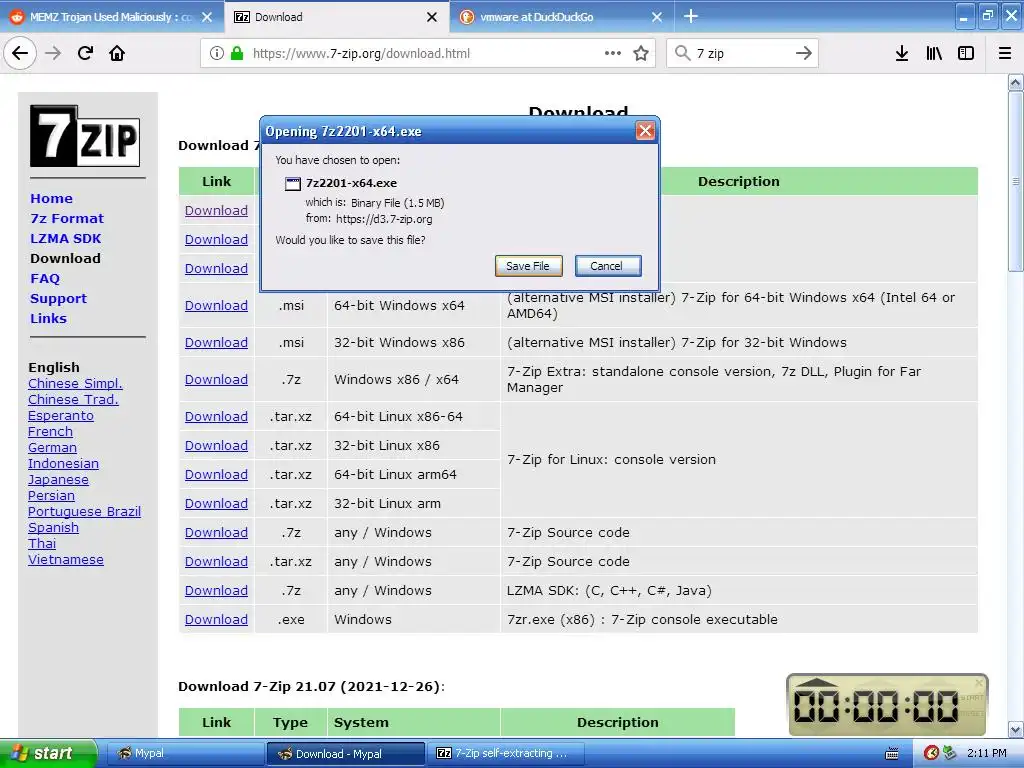
Task: Switch to MEMZ Trojan Used Maliciously tab
Action: [x=112, y=17]
